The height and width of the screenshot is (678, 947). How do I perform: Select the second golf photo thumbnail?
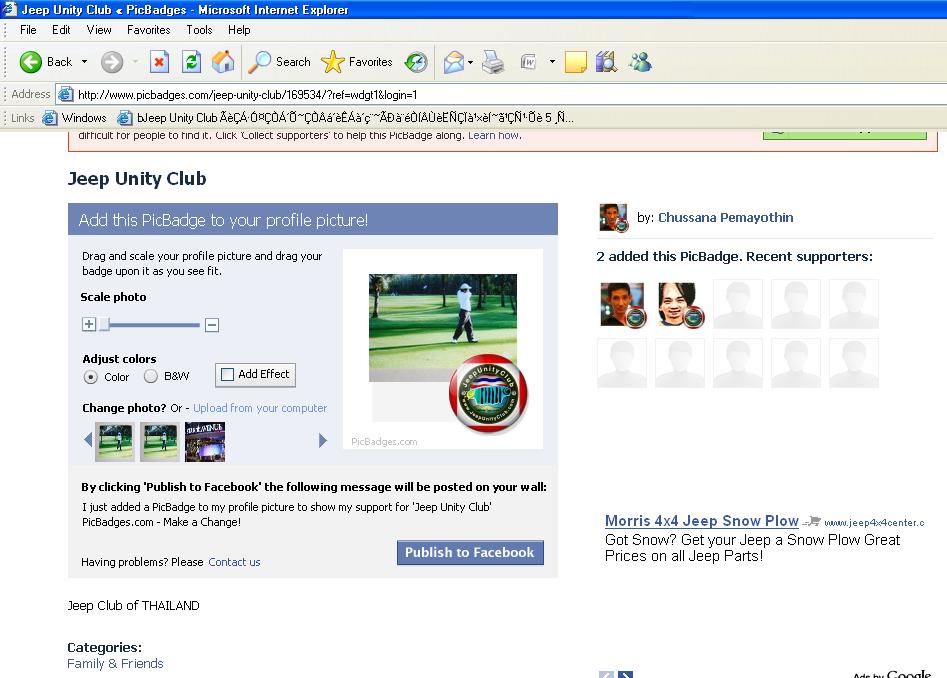[159, 442]
